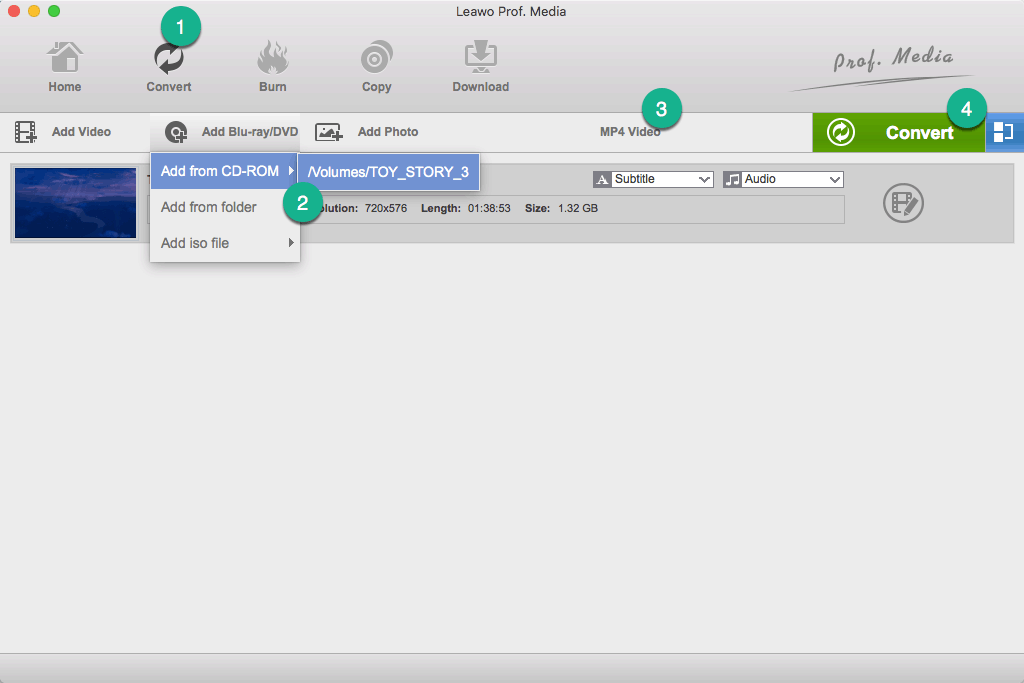Click the round arrows icon in Convert button
This screenshot has height=683, width=1024.
click(x=840, y=133)
